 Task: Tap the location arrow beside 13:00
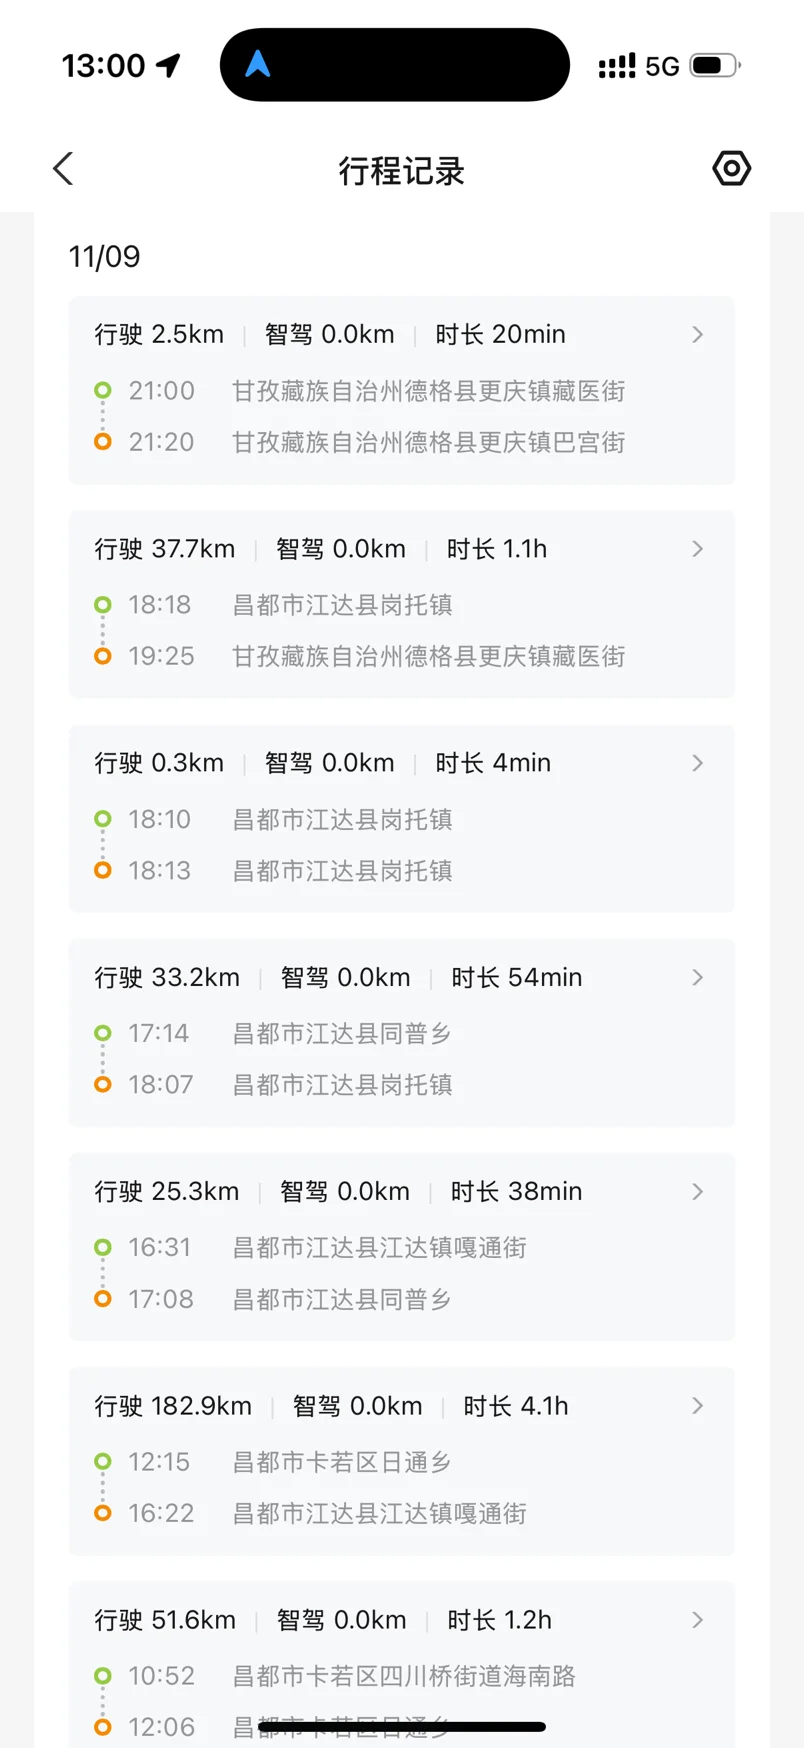pyautogui.click(x=168, y=66)
